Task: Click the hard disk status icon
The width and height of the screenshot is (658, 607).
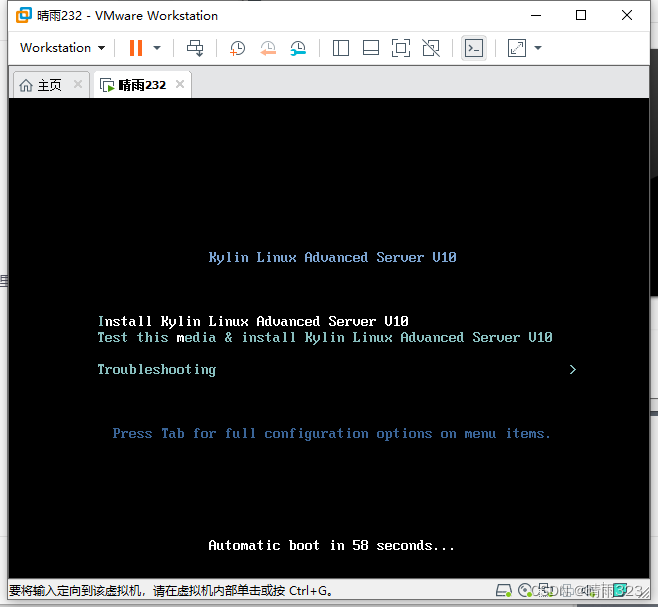Action: tap(504, 590)
